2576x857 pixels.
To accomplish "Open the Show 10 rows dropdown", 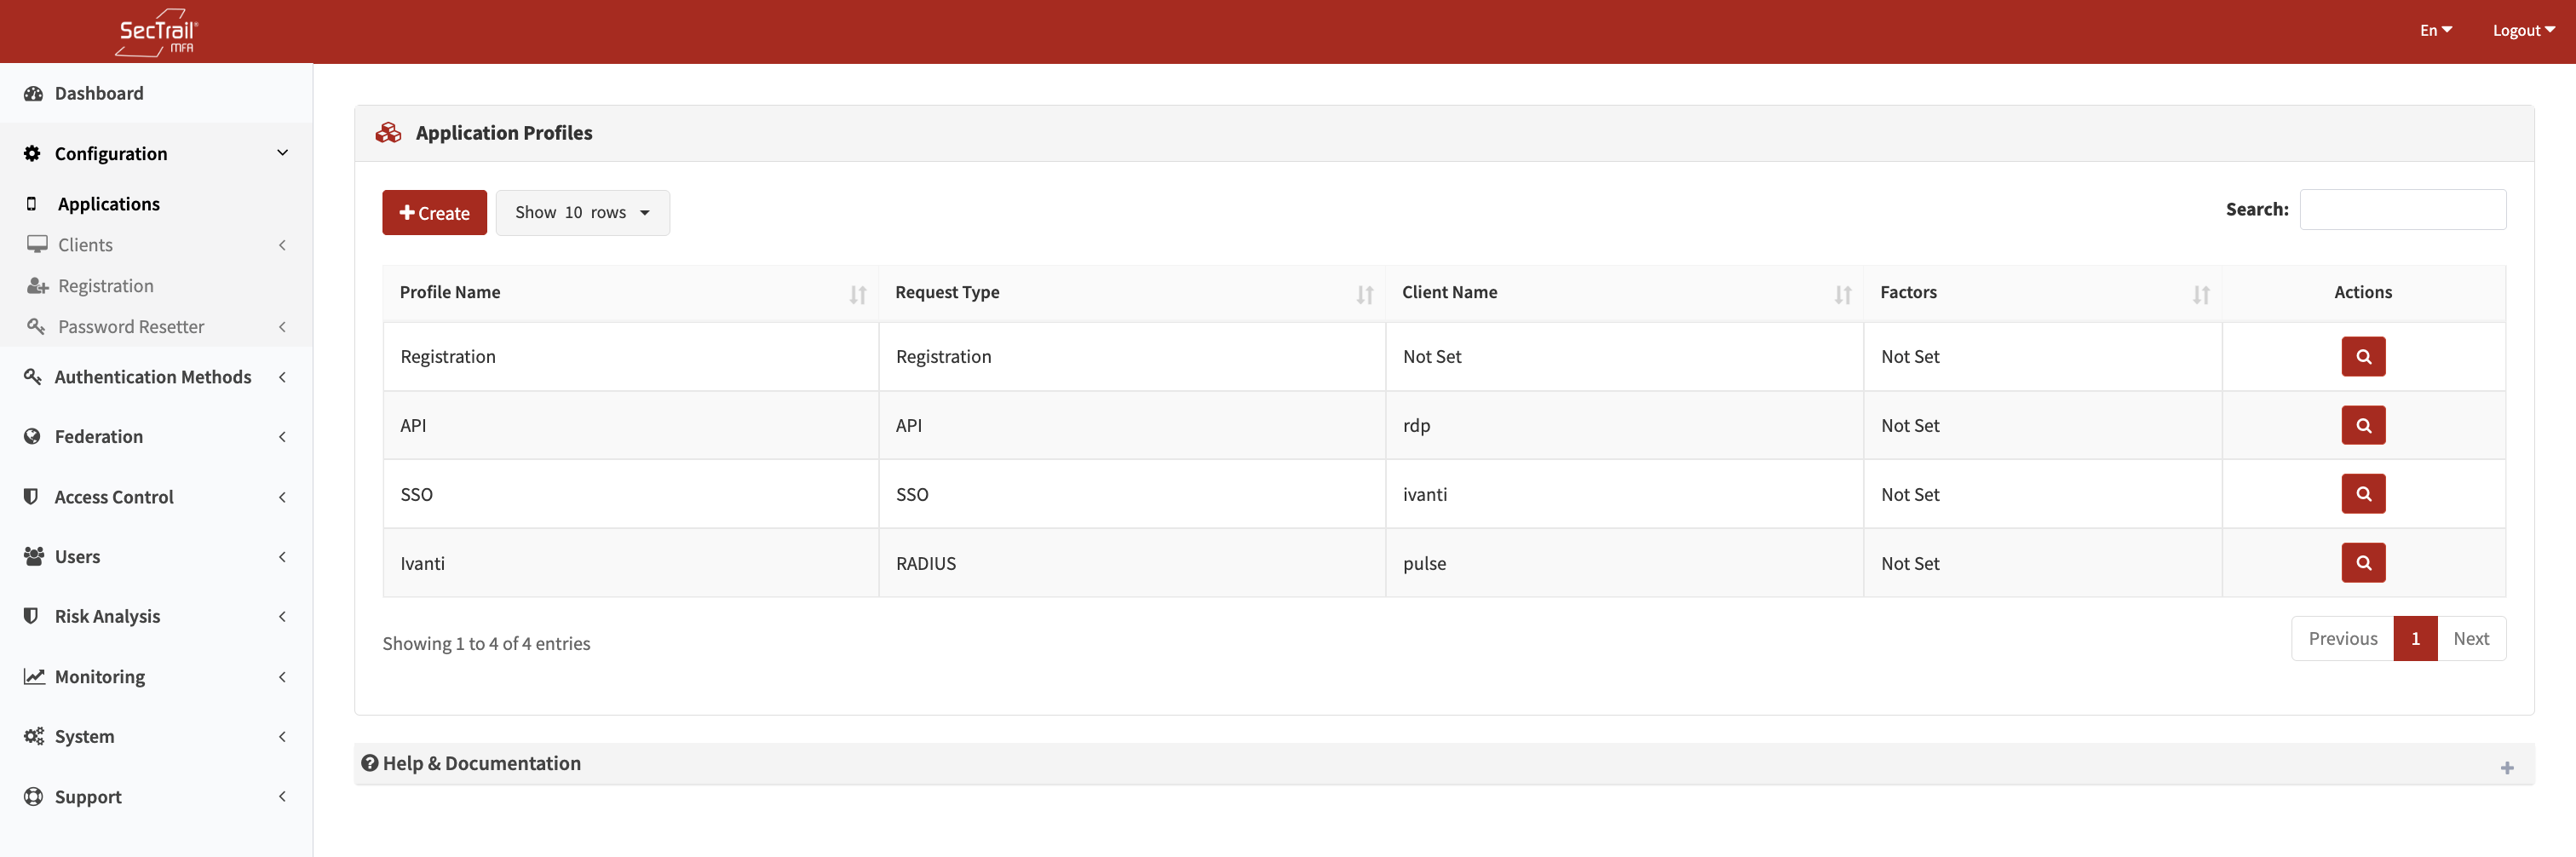I will (x=582, y=213).
